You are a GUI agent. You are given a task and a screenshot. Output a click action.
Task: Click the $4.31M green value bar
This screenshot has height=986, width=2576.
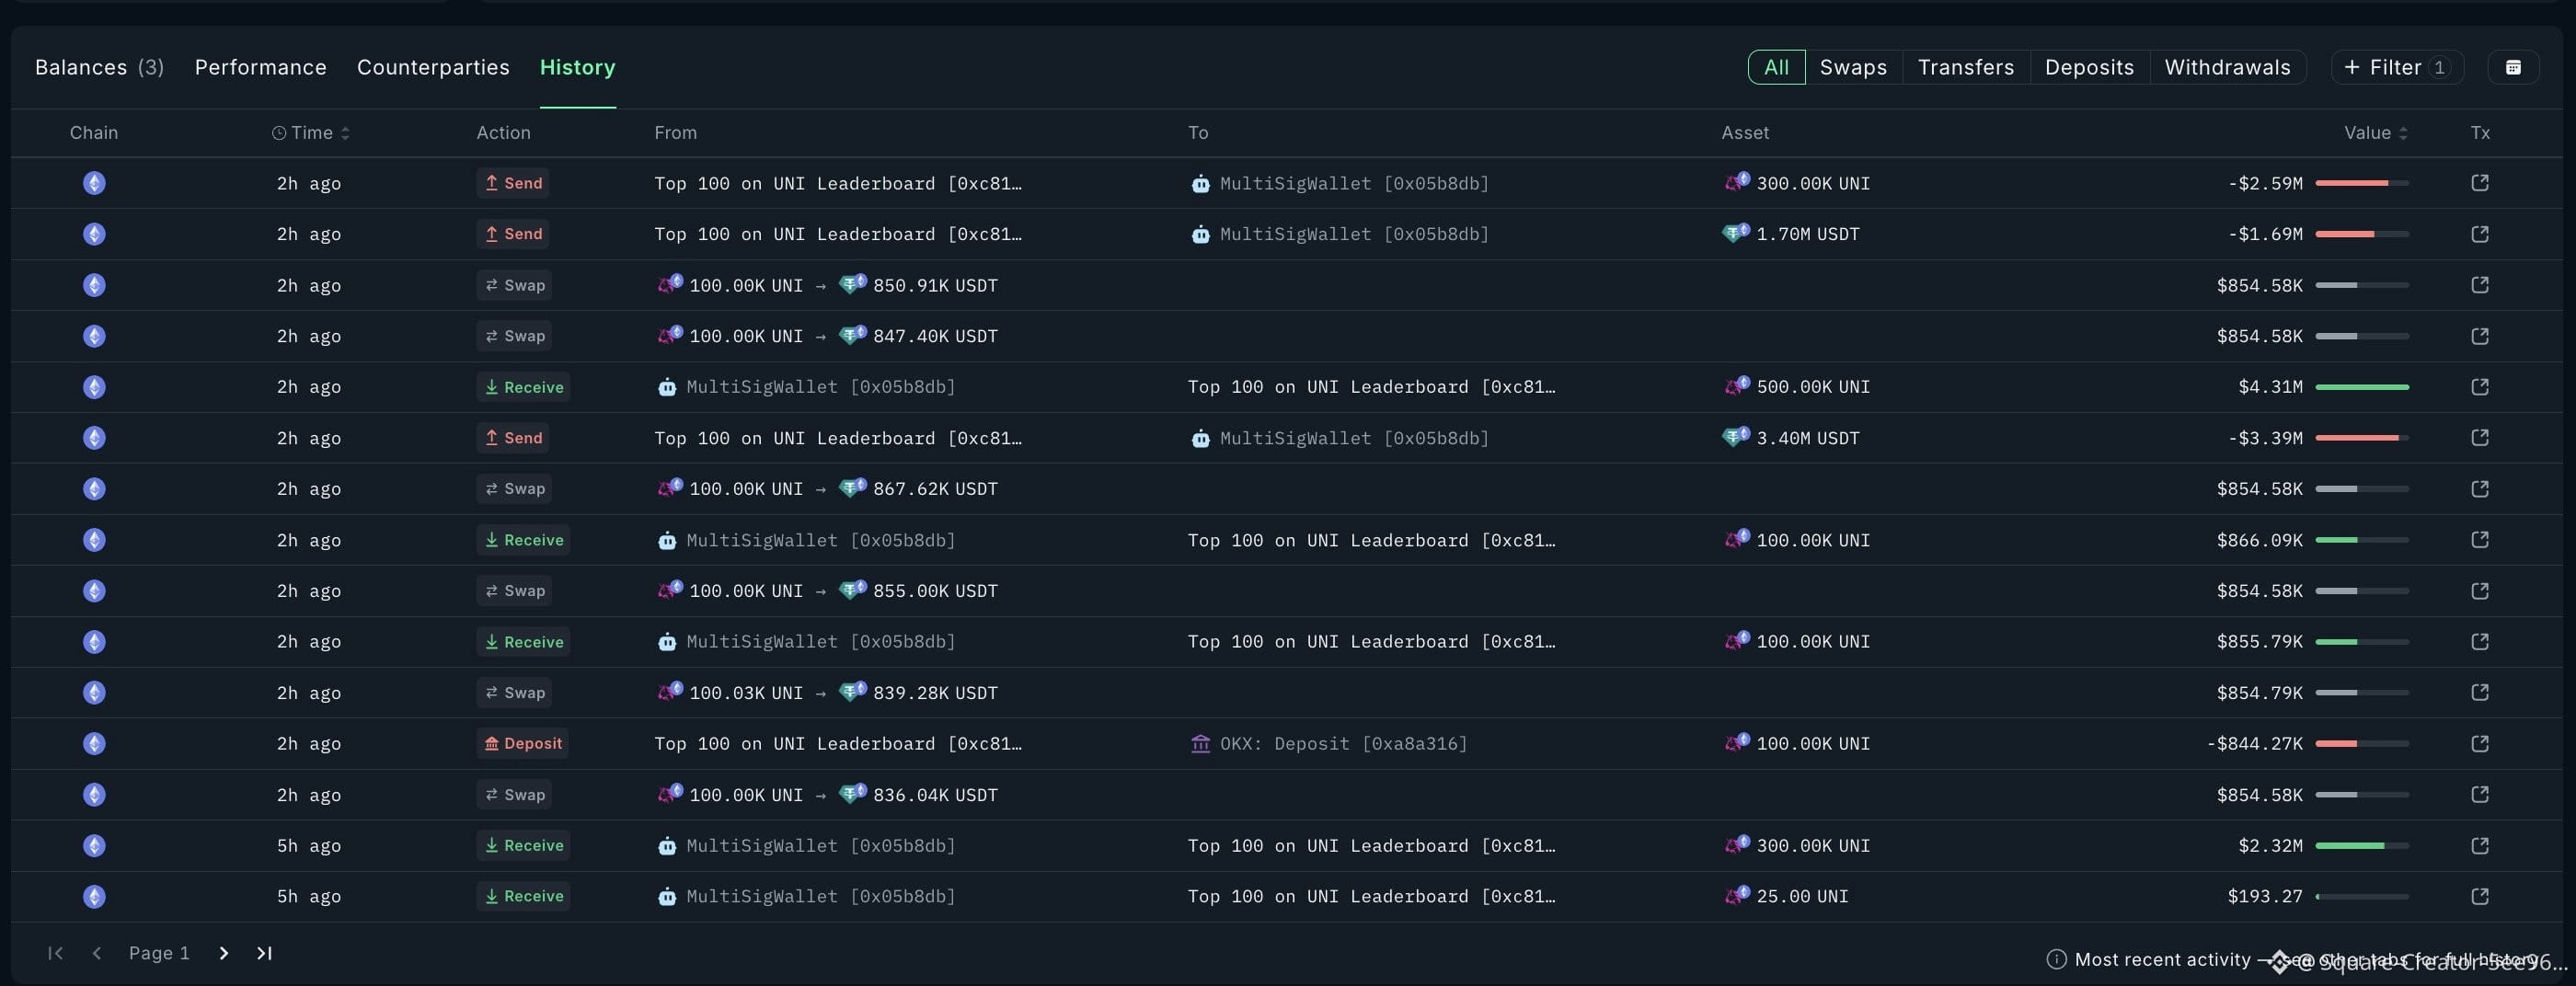coord(2362,387)
